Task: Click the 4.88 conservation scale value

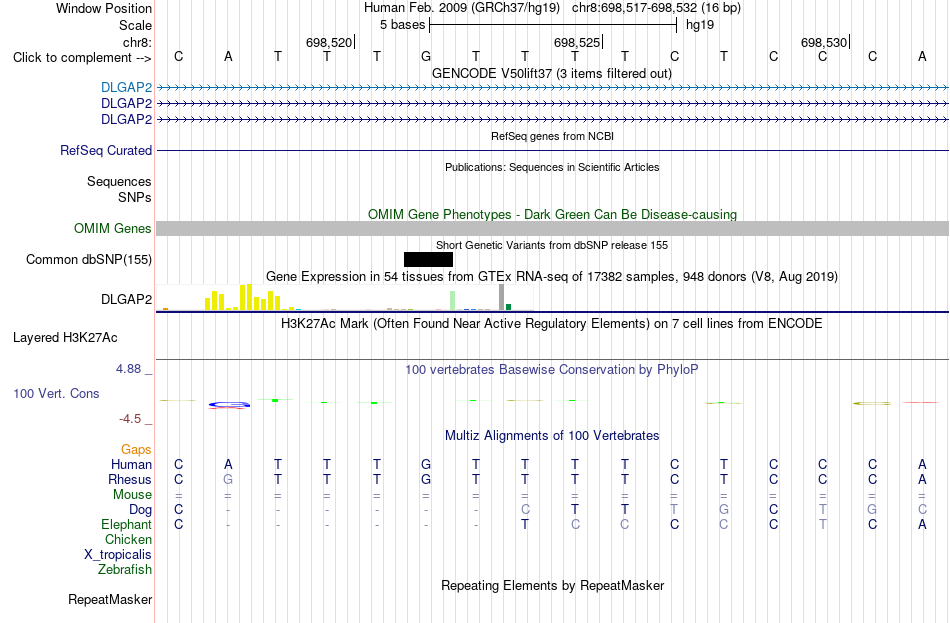Action: 128,368
